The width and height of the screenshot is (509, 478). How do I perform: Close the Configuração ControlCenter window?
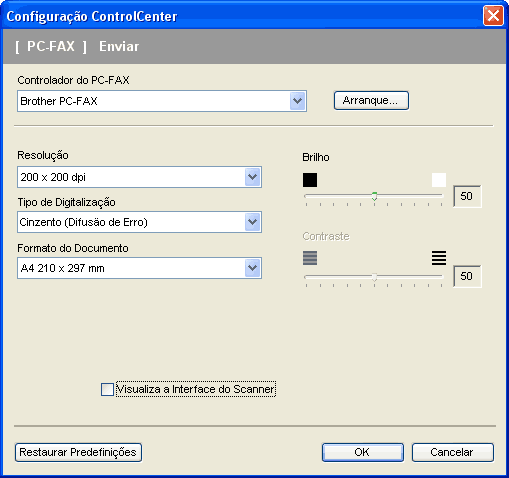(493, 16)
